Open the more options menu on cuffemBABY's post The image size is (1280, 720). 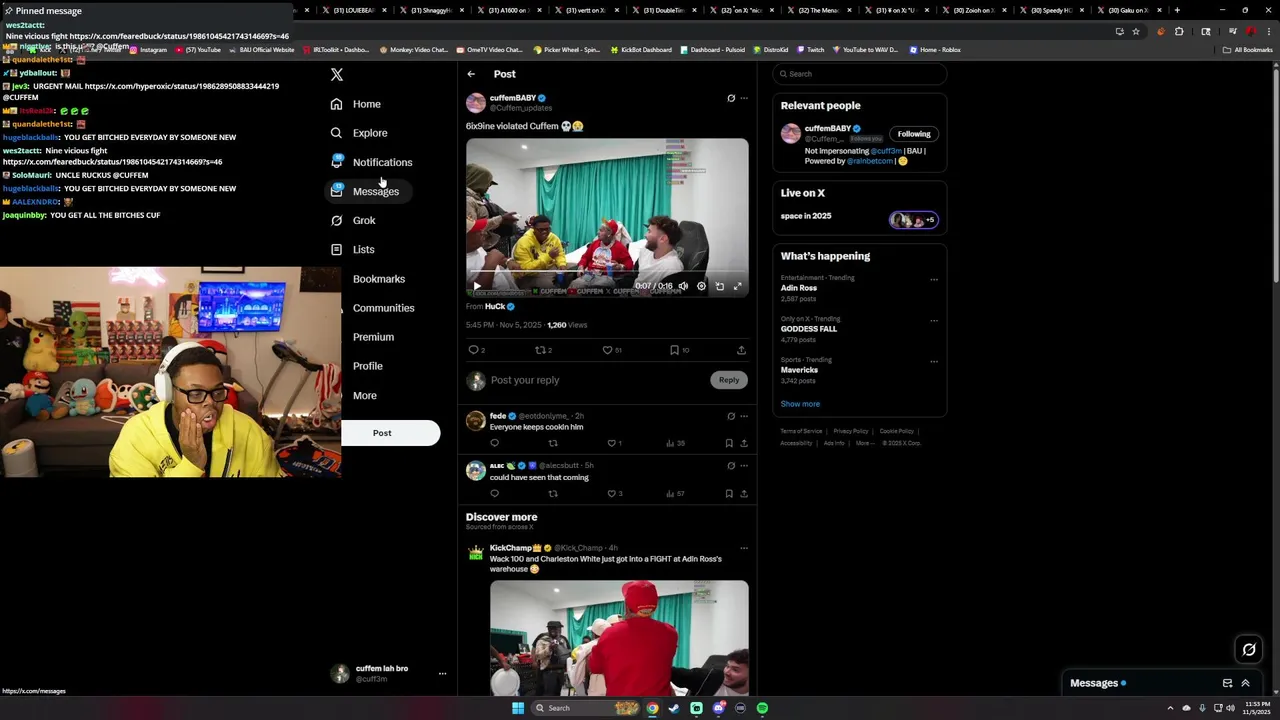744,98
